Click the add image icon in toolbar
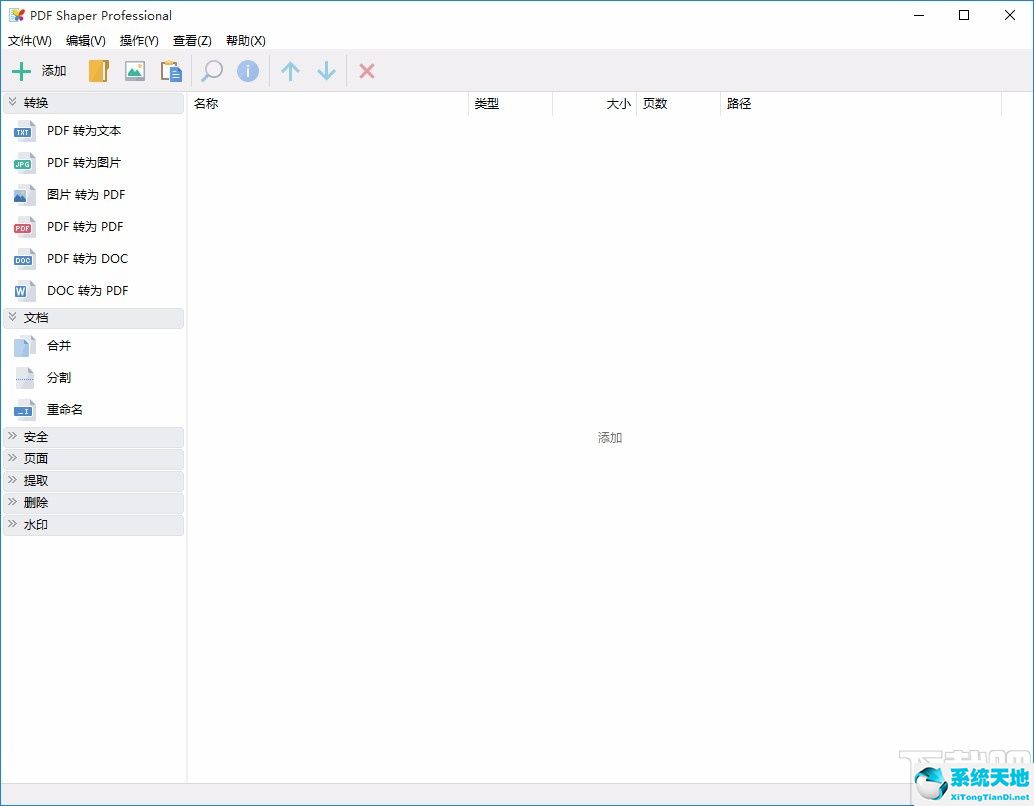 (135, 71)
